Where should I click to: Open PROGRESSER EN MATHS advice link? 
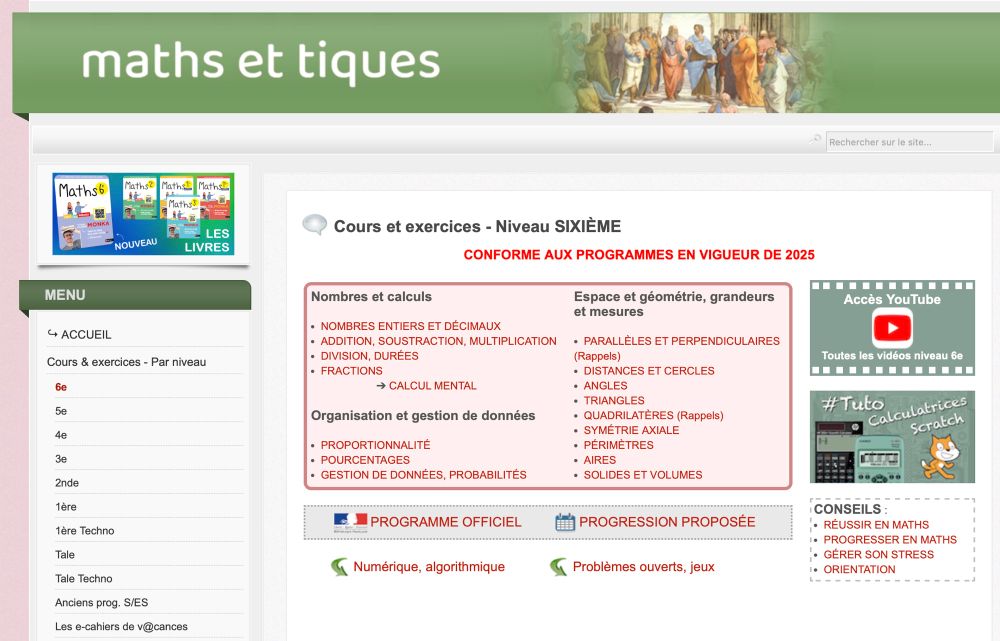click(x=890, y=540)
